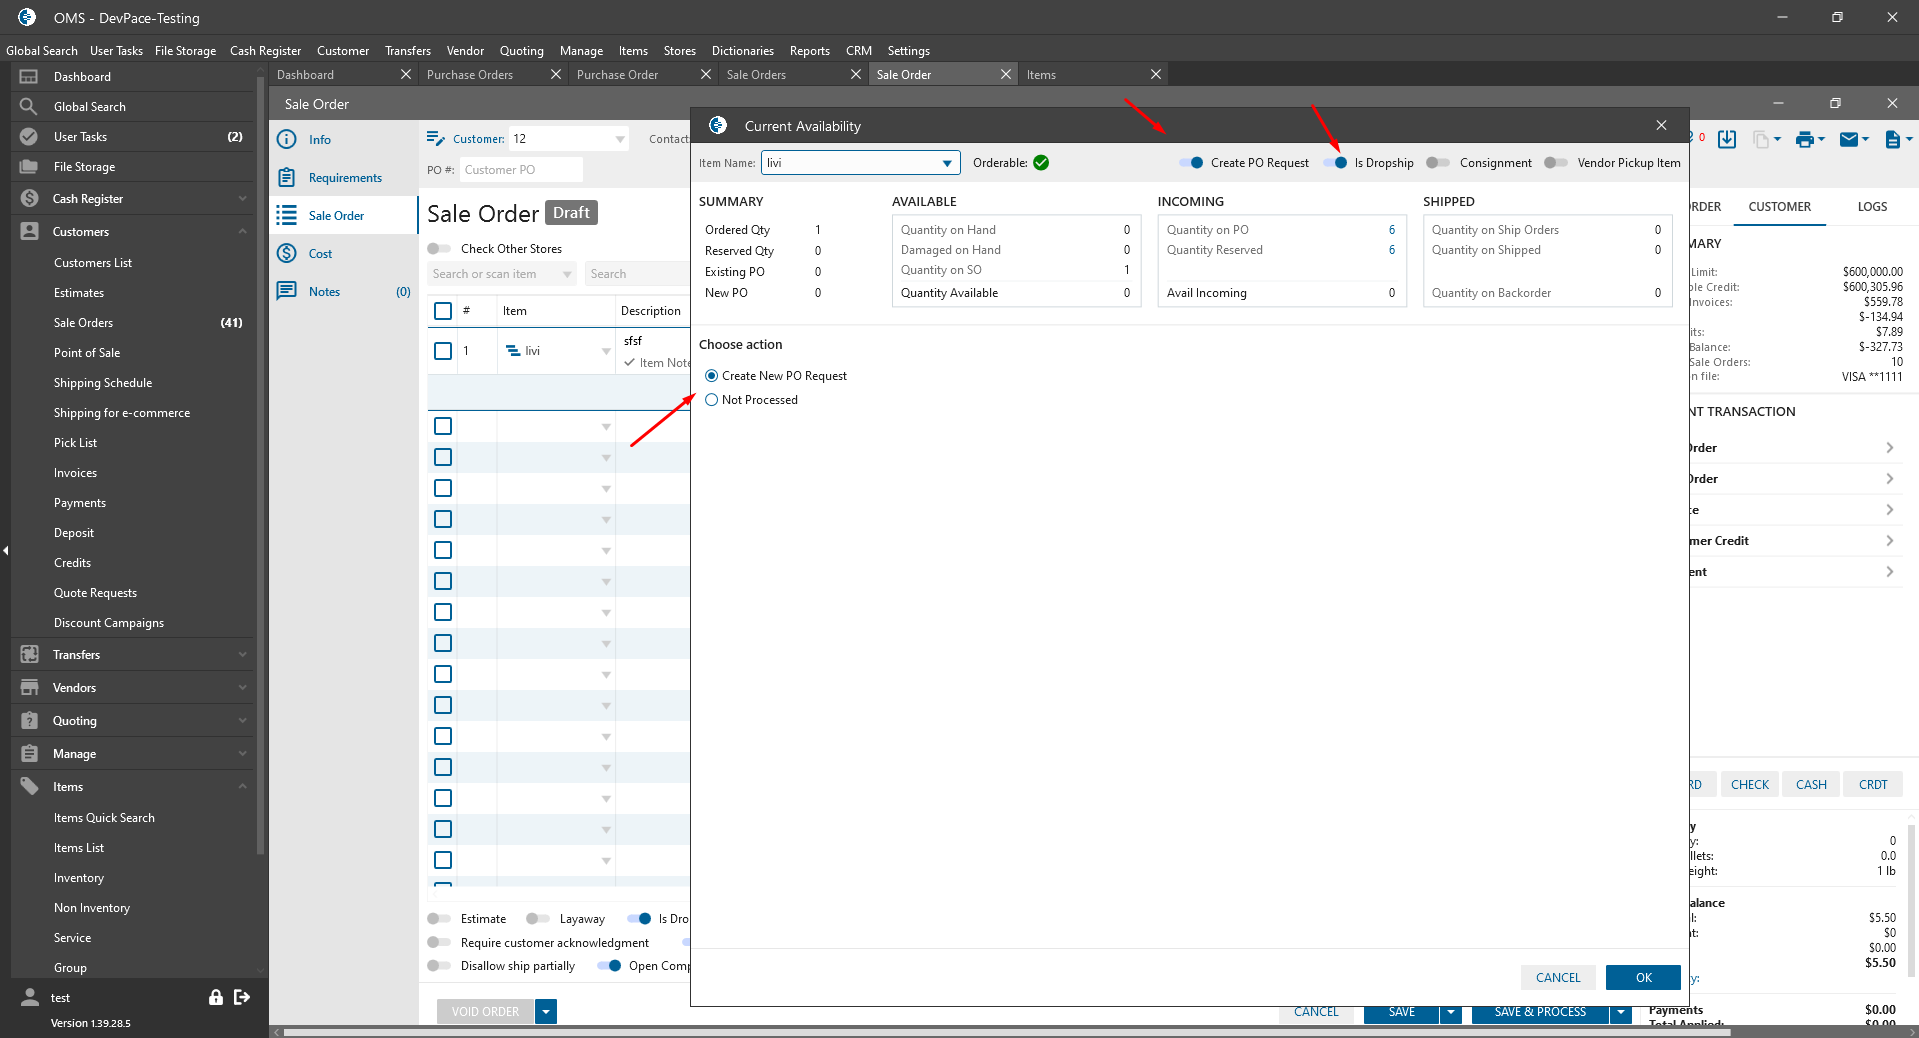
Task: Select the Not Processed radio option
Action: pyautogui.click(x=712, y=400)
